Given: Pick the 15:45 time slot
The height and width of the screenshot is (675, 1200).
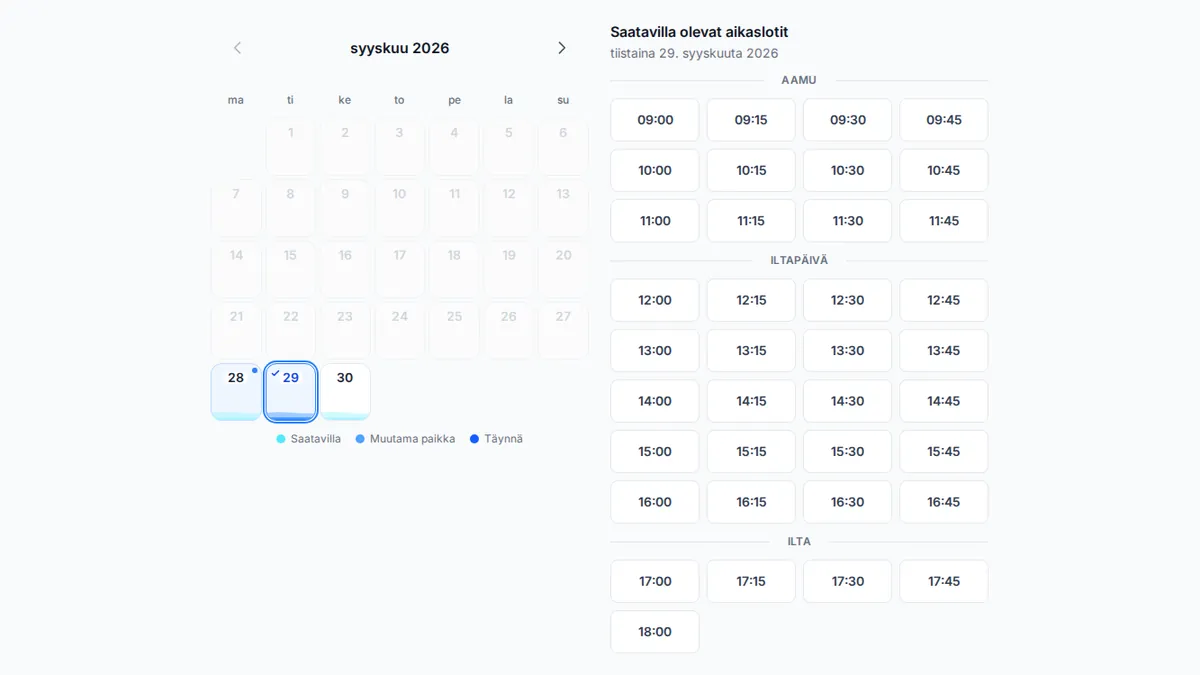Looking at the screenshot, I should 944,452.
